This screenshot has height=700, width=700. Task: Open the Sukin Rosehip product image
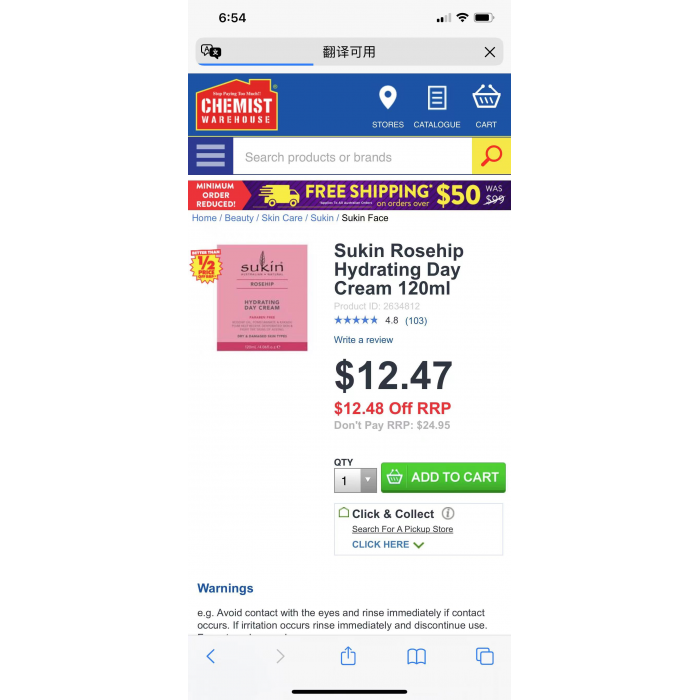point(262,297)
